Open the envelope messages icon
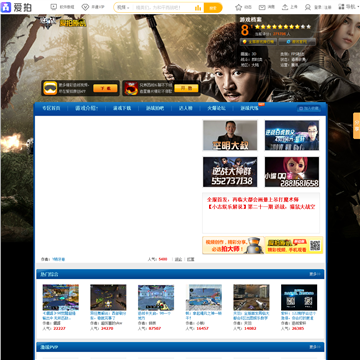The height and width of the screenshot is (360, 360). (262, 7)
